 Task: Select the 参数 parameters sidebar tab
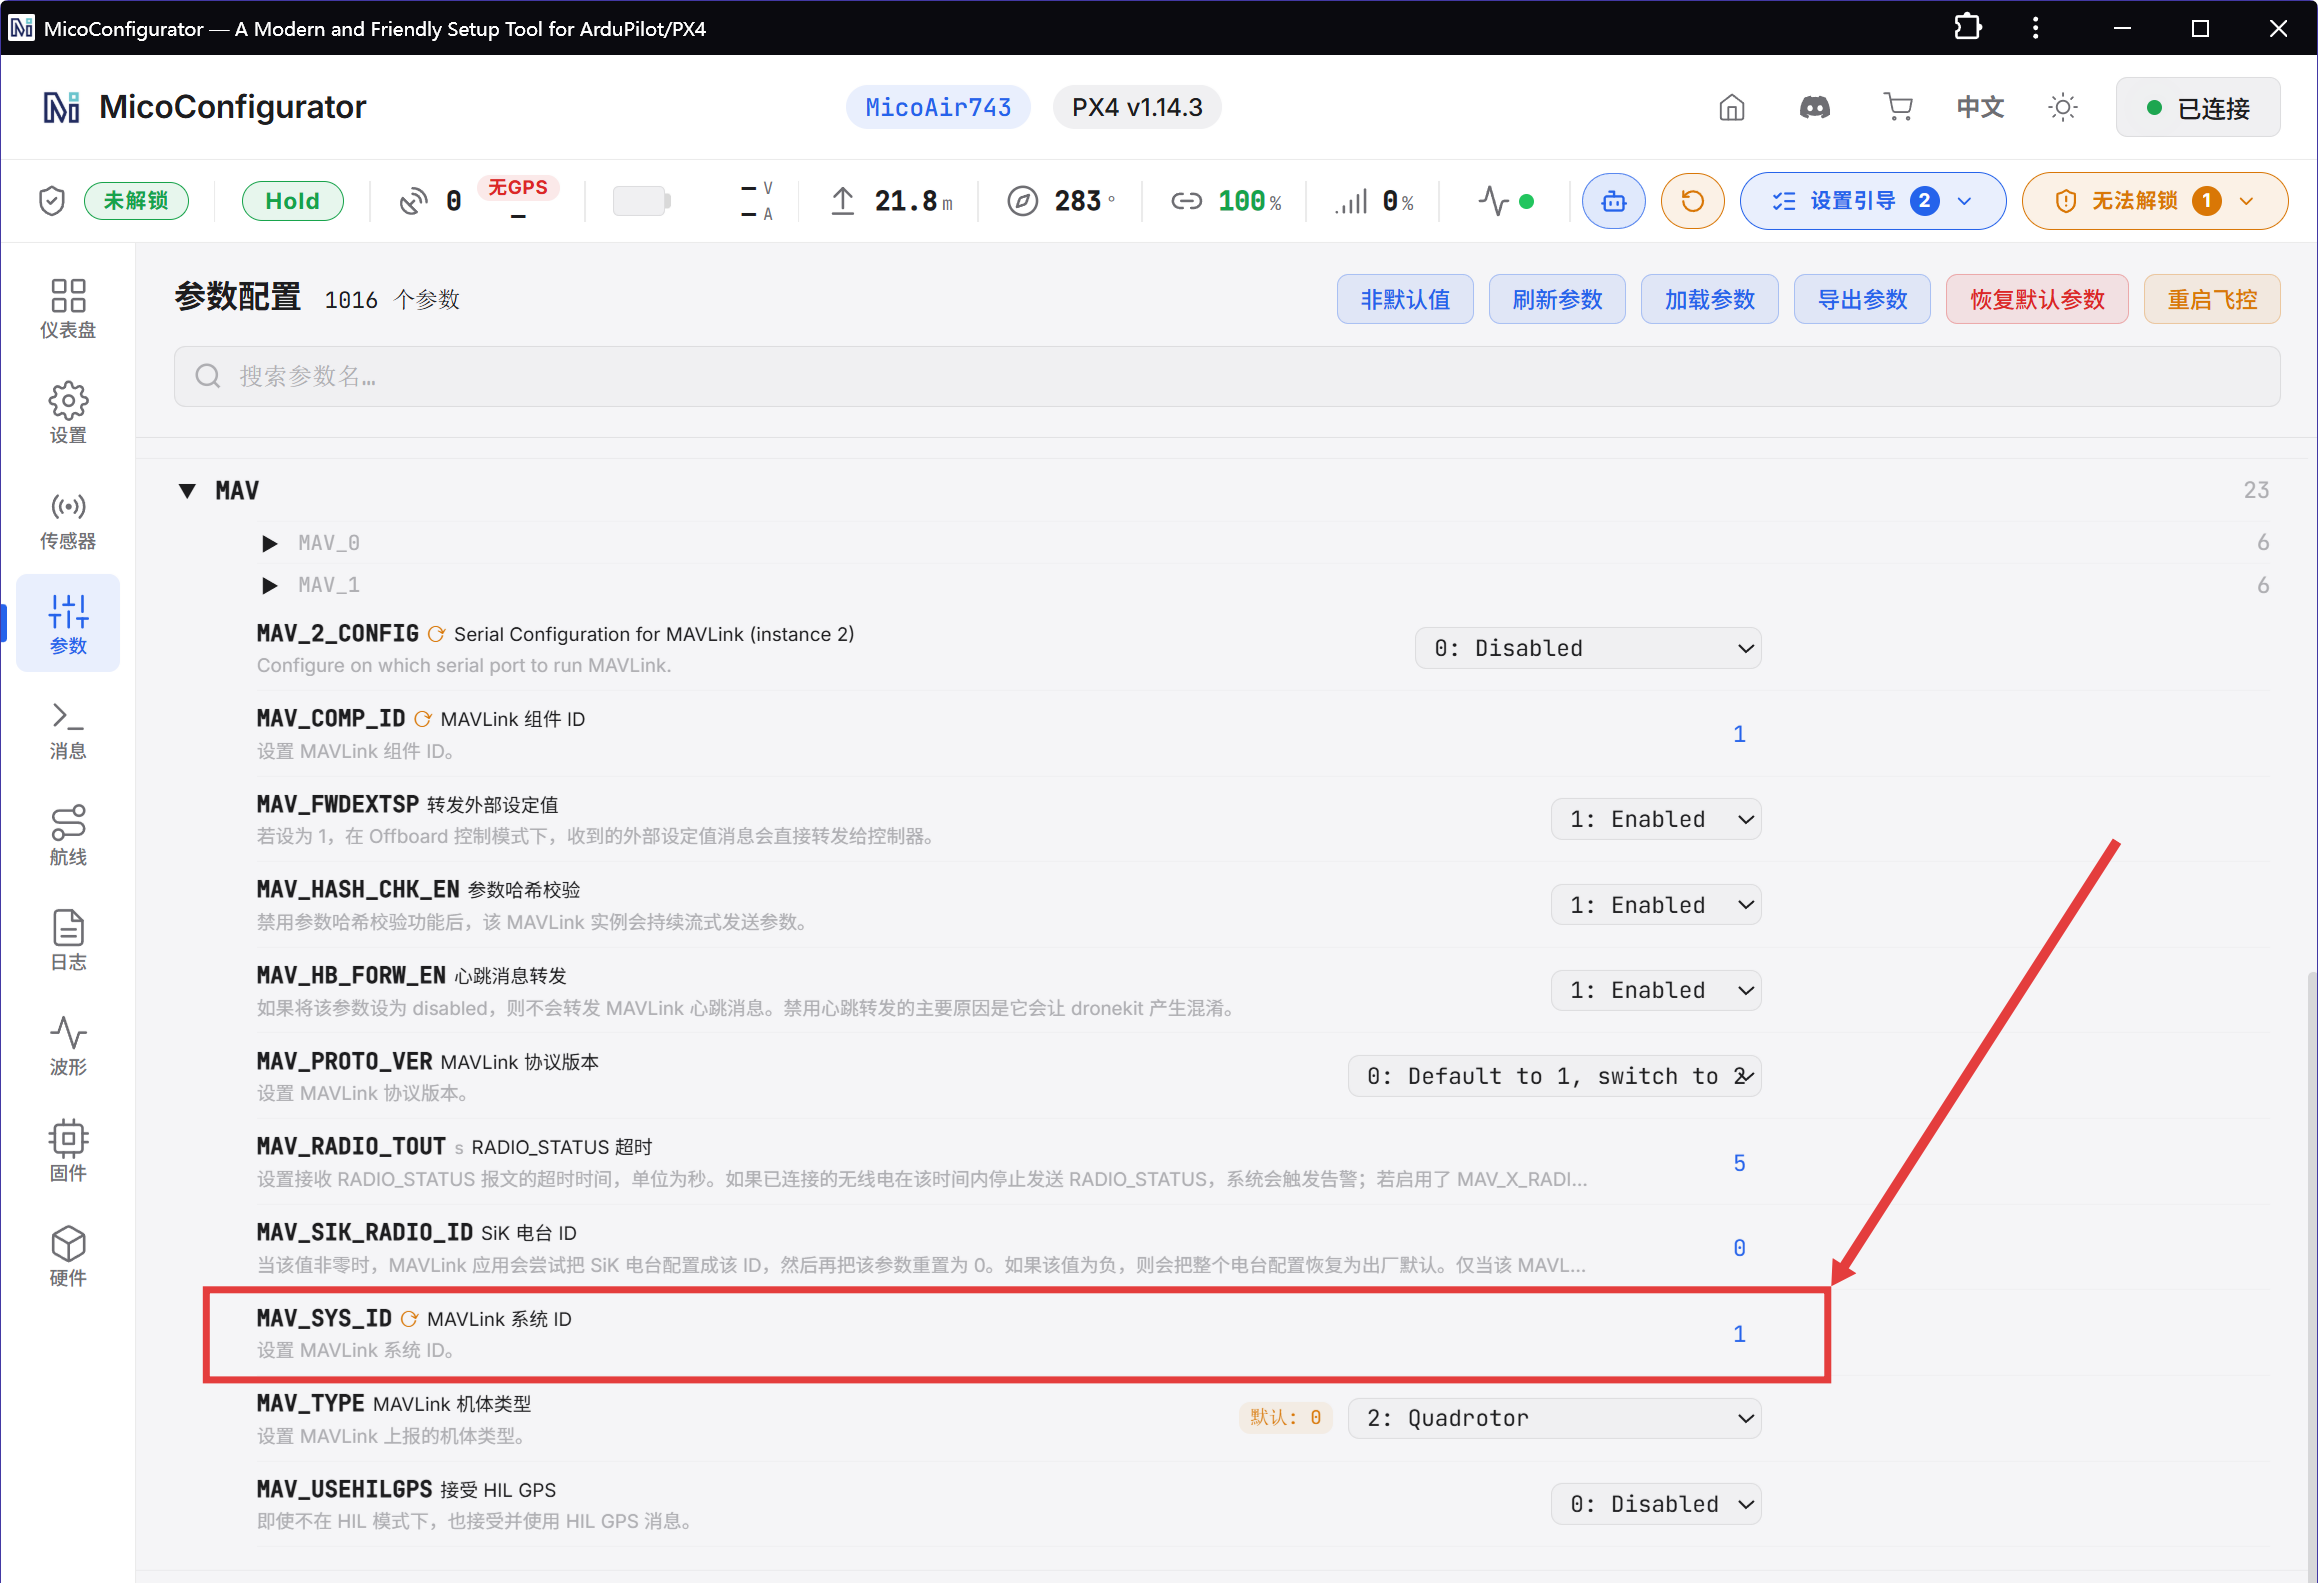point(68,624)
